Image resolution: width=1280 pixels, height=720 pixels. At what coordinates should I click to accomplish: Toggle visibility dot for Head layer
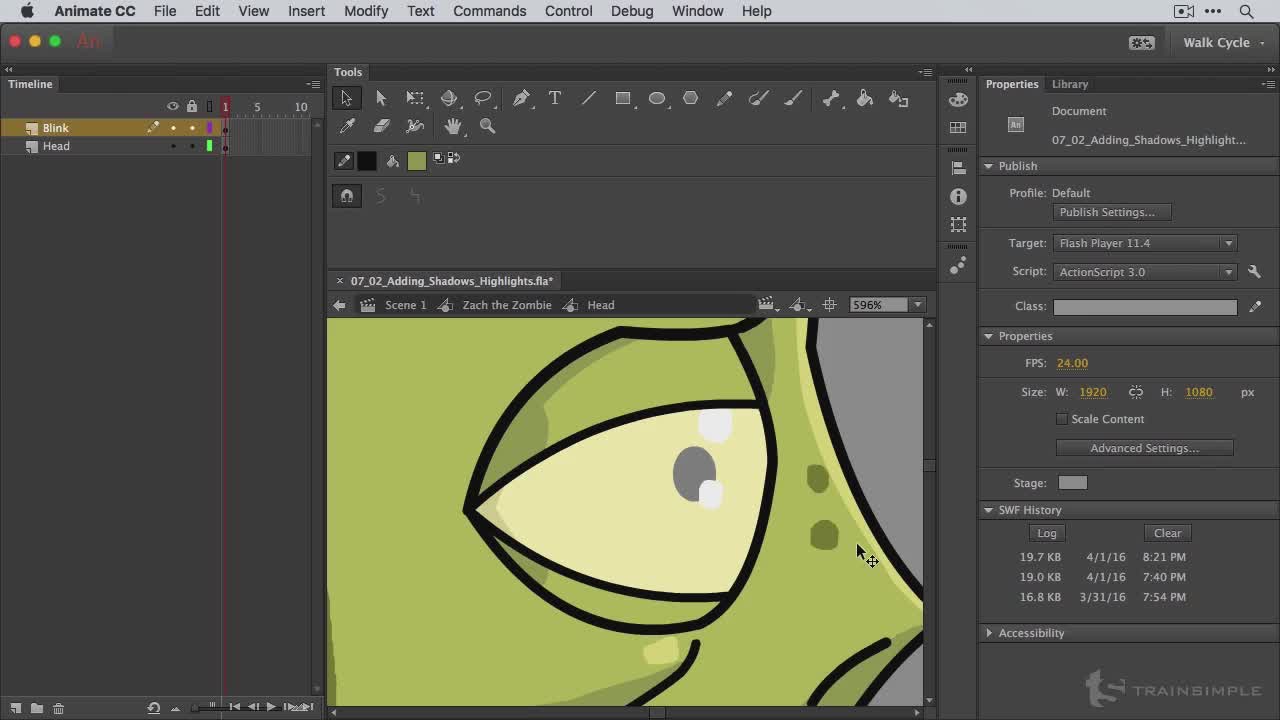(173, 146)
